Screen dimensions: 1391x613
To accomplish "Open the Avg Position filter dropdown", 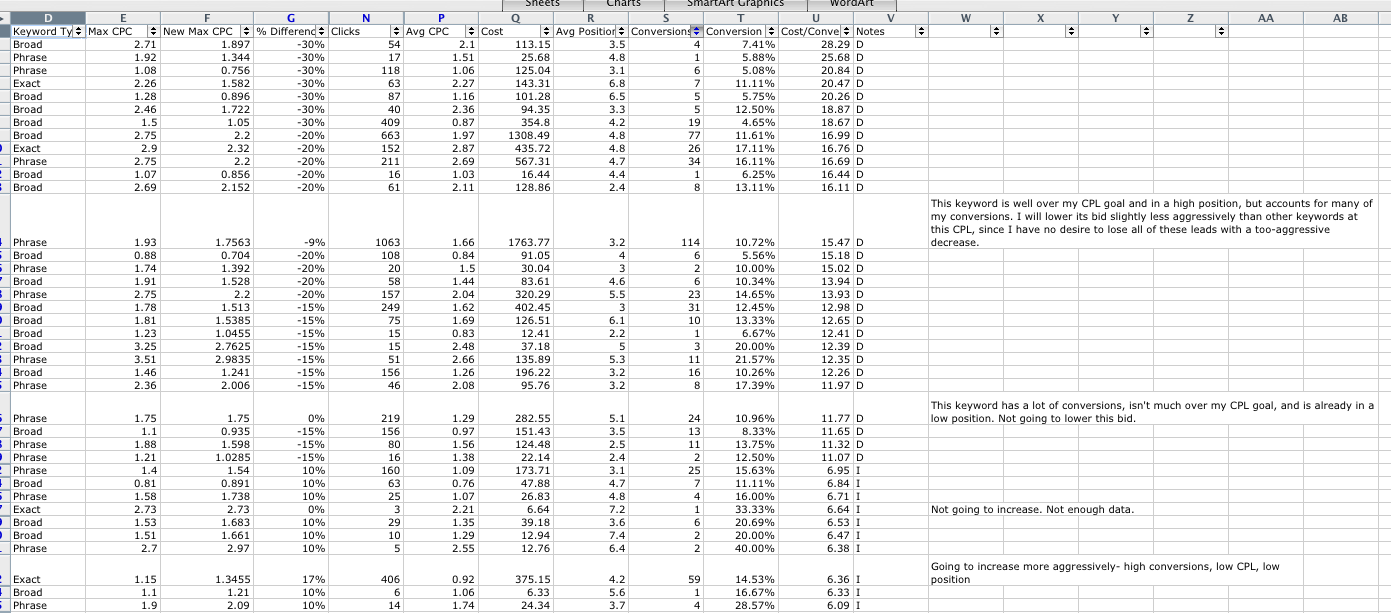I will 621,32.
